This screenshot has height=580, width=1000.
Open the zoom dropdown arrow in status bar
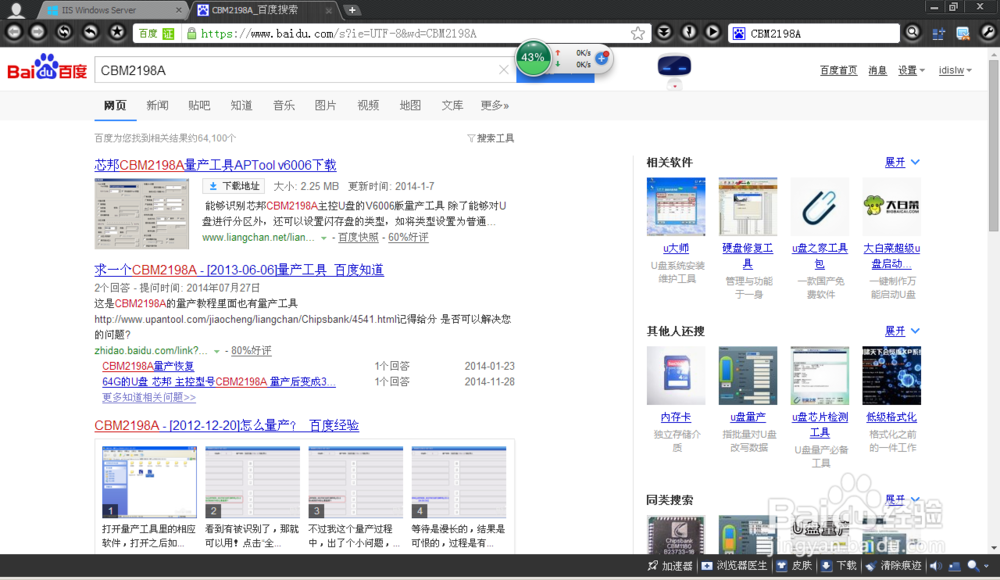[987, 566]
